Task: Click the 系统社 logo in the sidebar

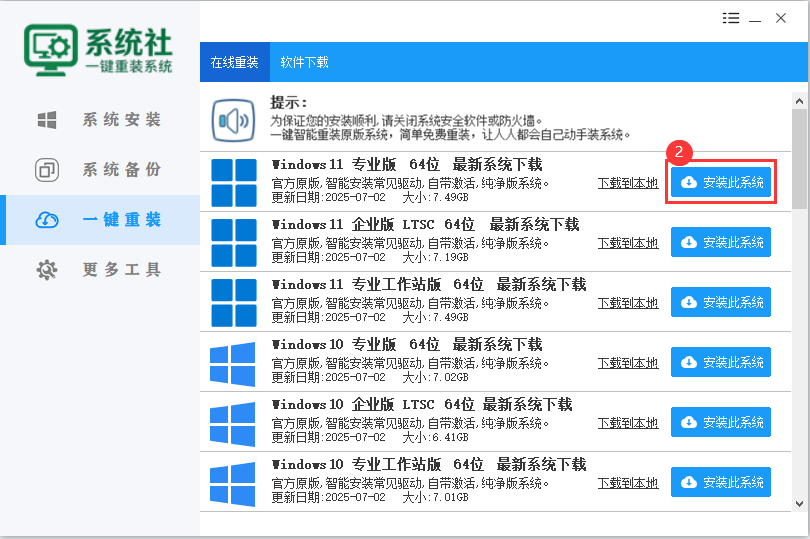Action: (x=99, y=49)
